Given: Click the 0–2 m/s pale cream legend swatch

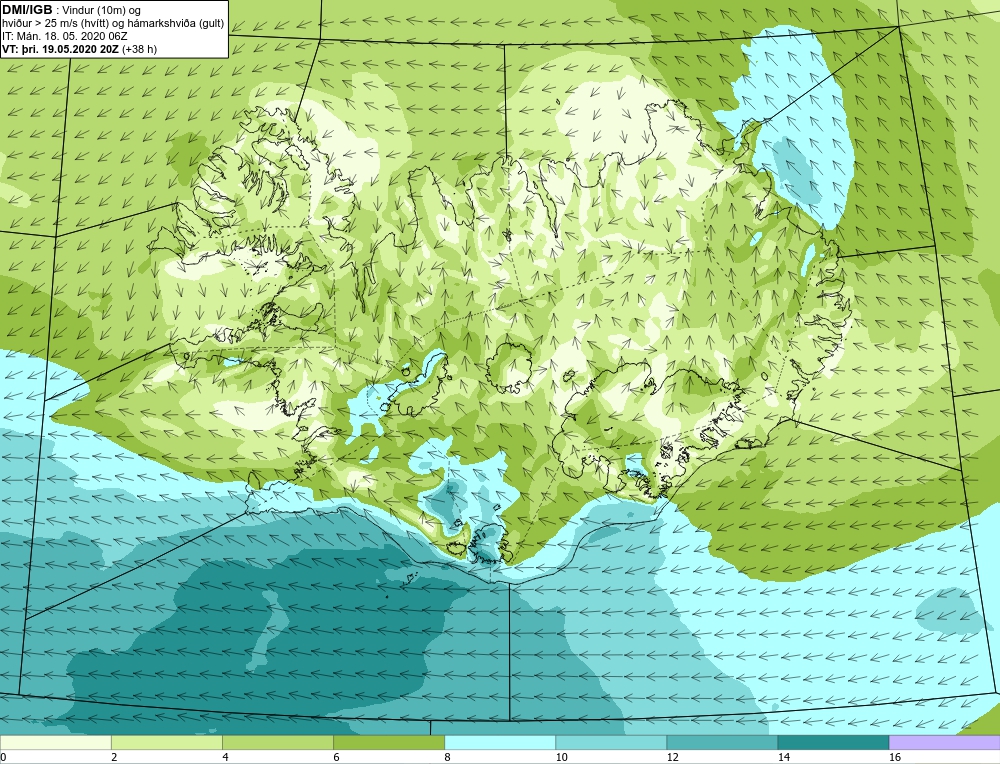Looking at the screenshot, I should pyautogui.click(x=55, y=742).
